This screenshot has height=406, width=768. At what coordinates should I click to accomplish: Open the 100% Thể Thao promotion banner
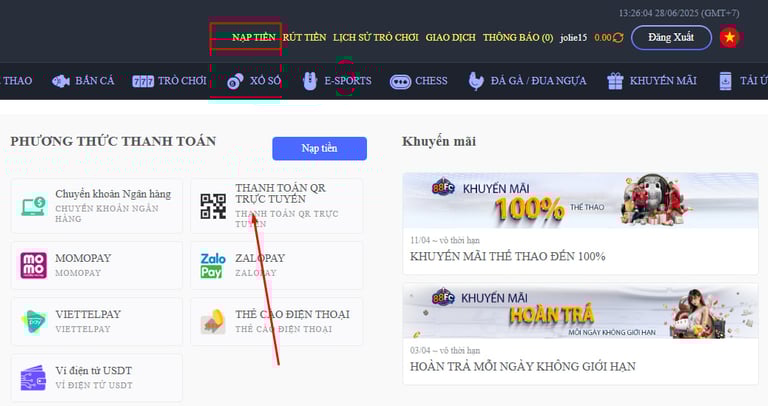click(580, 200)
